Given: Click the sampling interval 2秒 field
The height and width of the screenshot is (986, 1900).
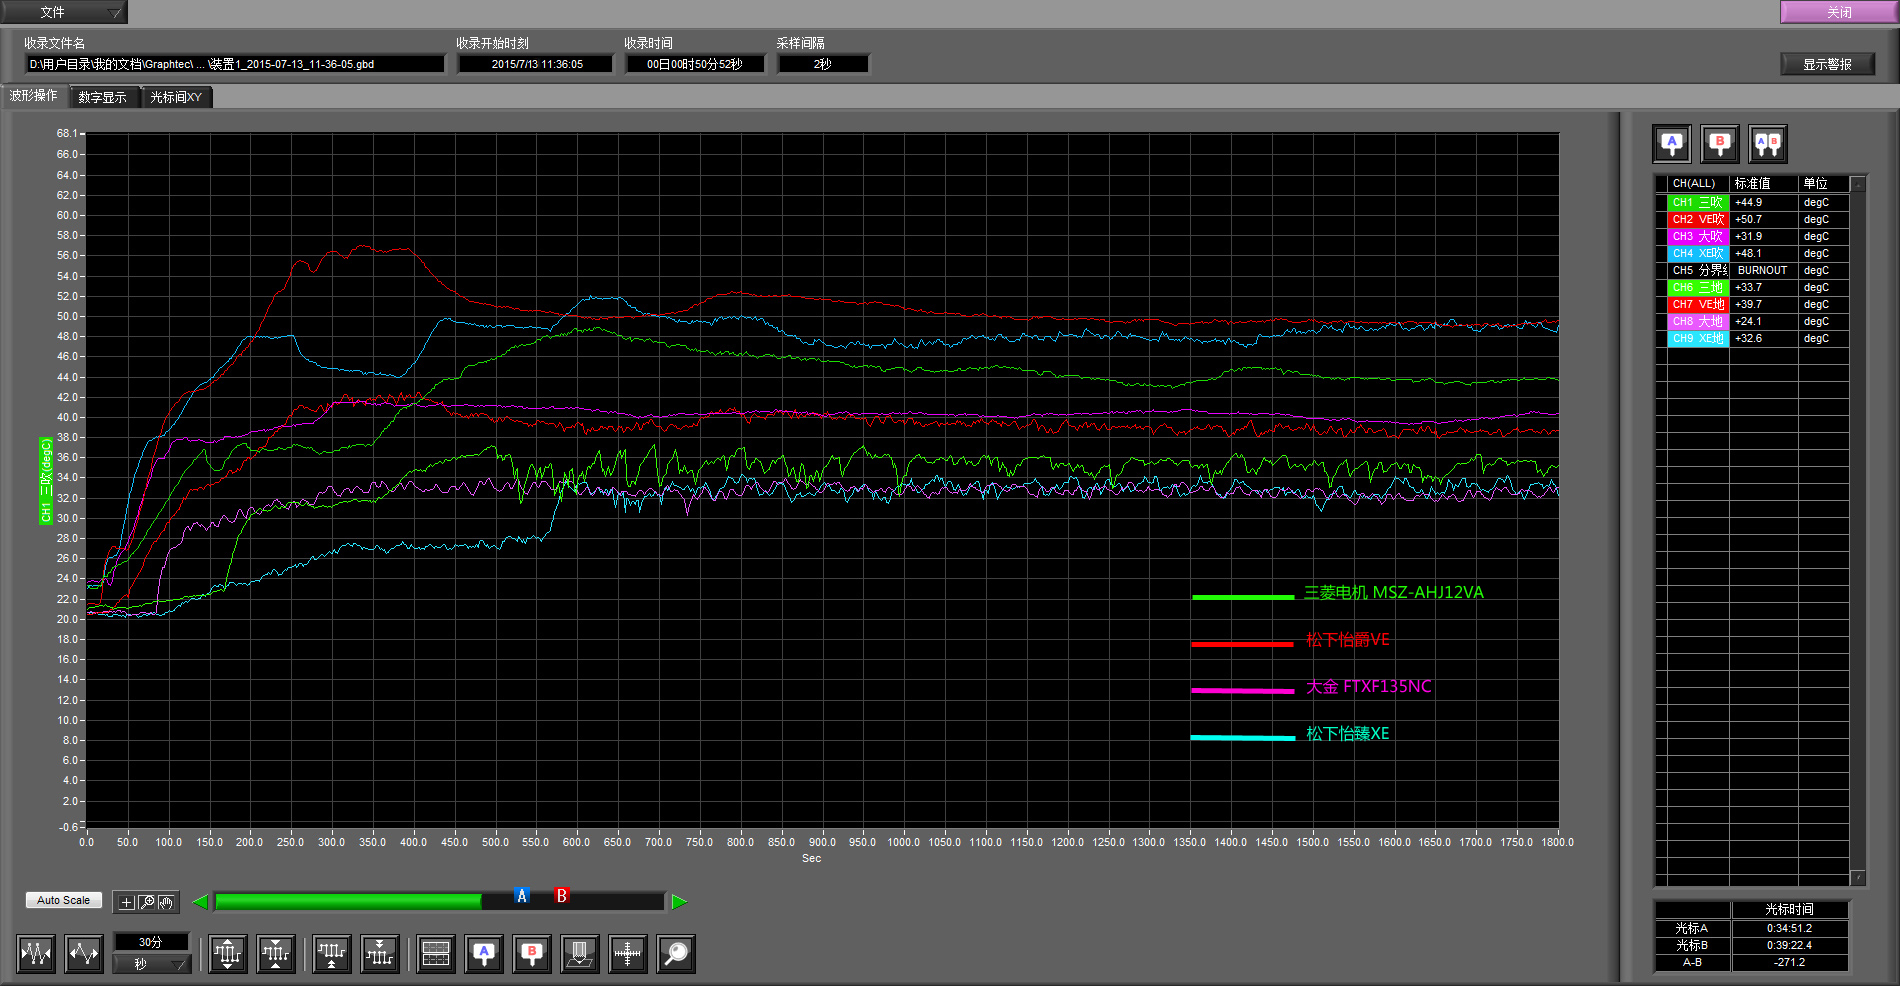Looking at the screenshot, I should point(823,64).
